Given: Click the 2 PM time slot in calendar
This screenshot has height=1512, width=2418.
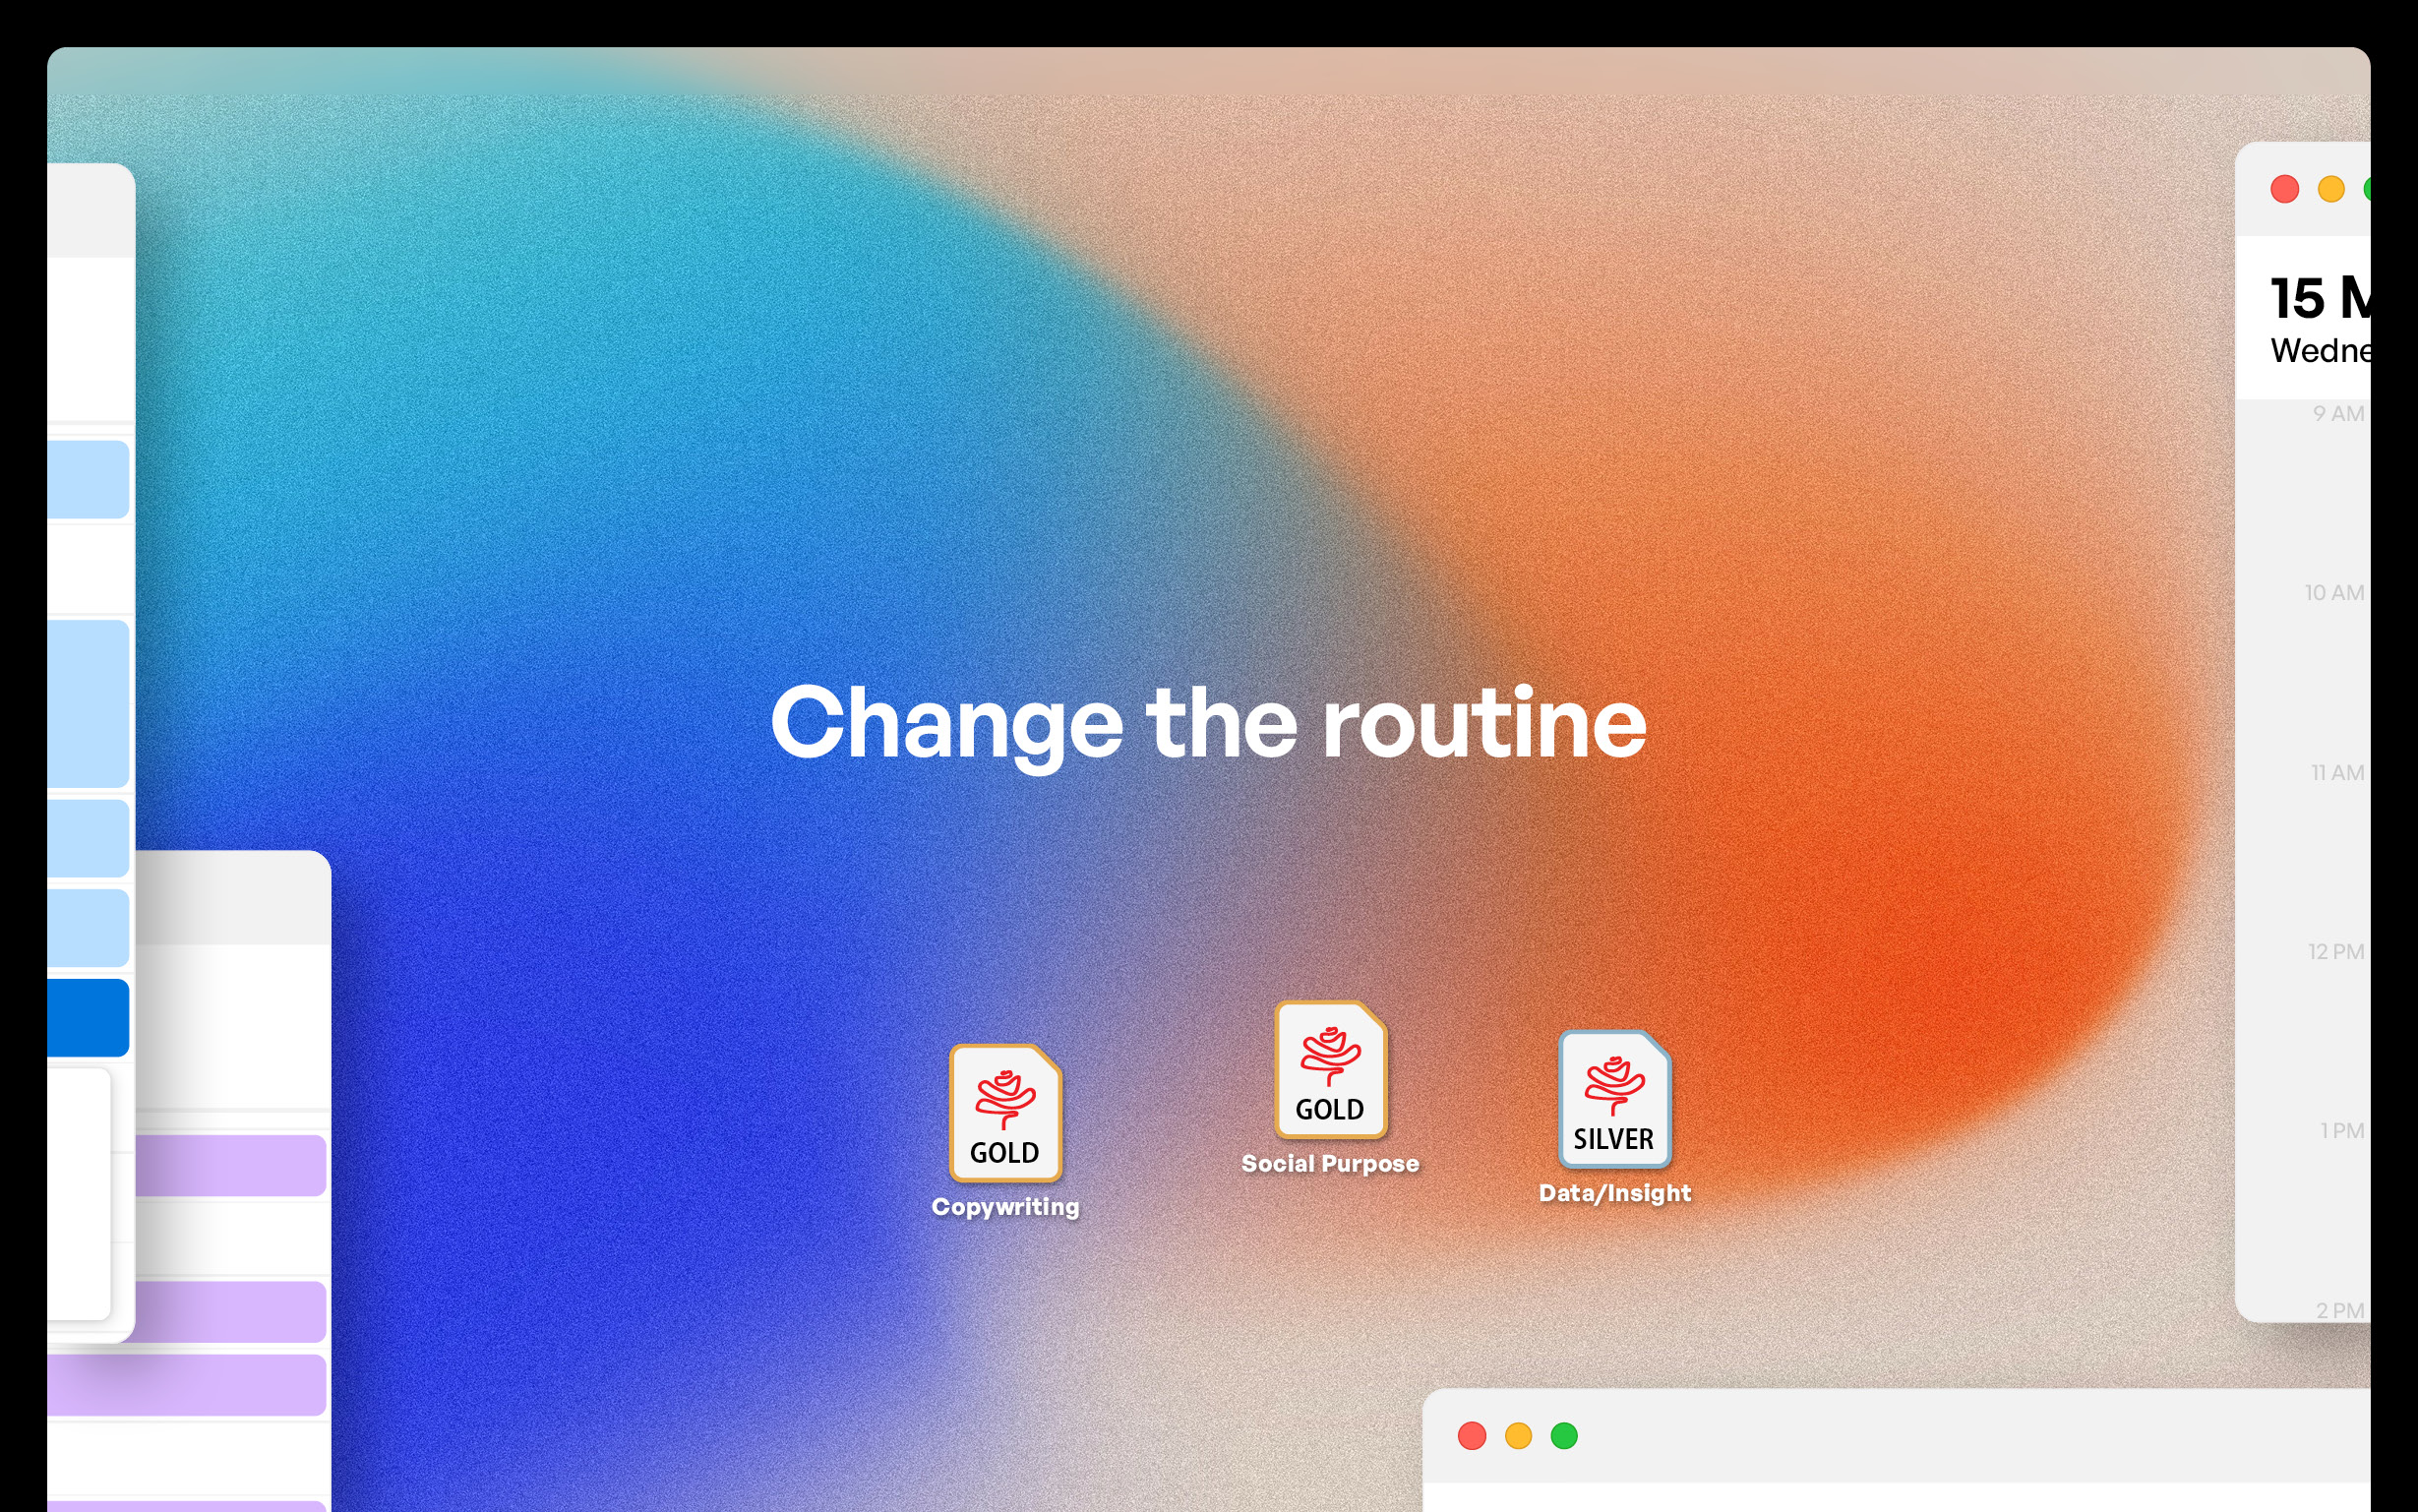Looking at the screenshot, I should 2340,1310.
